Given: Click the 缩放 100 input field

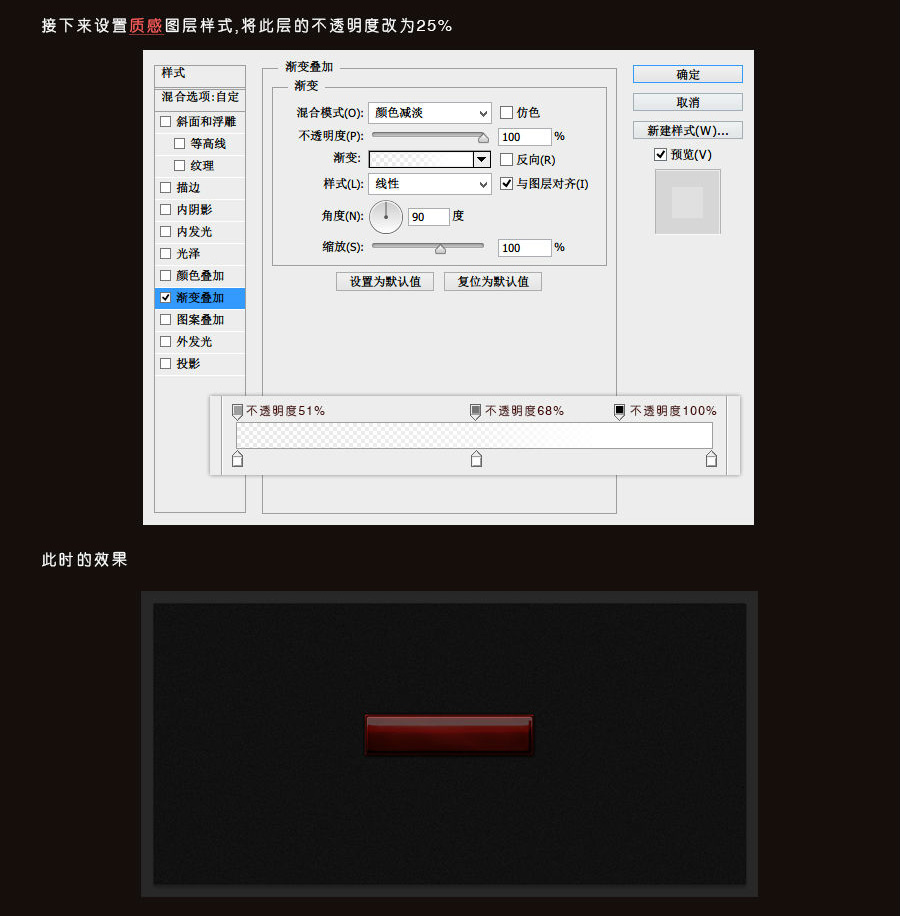Looking at the screenshot, I should coord(524,248).
